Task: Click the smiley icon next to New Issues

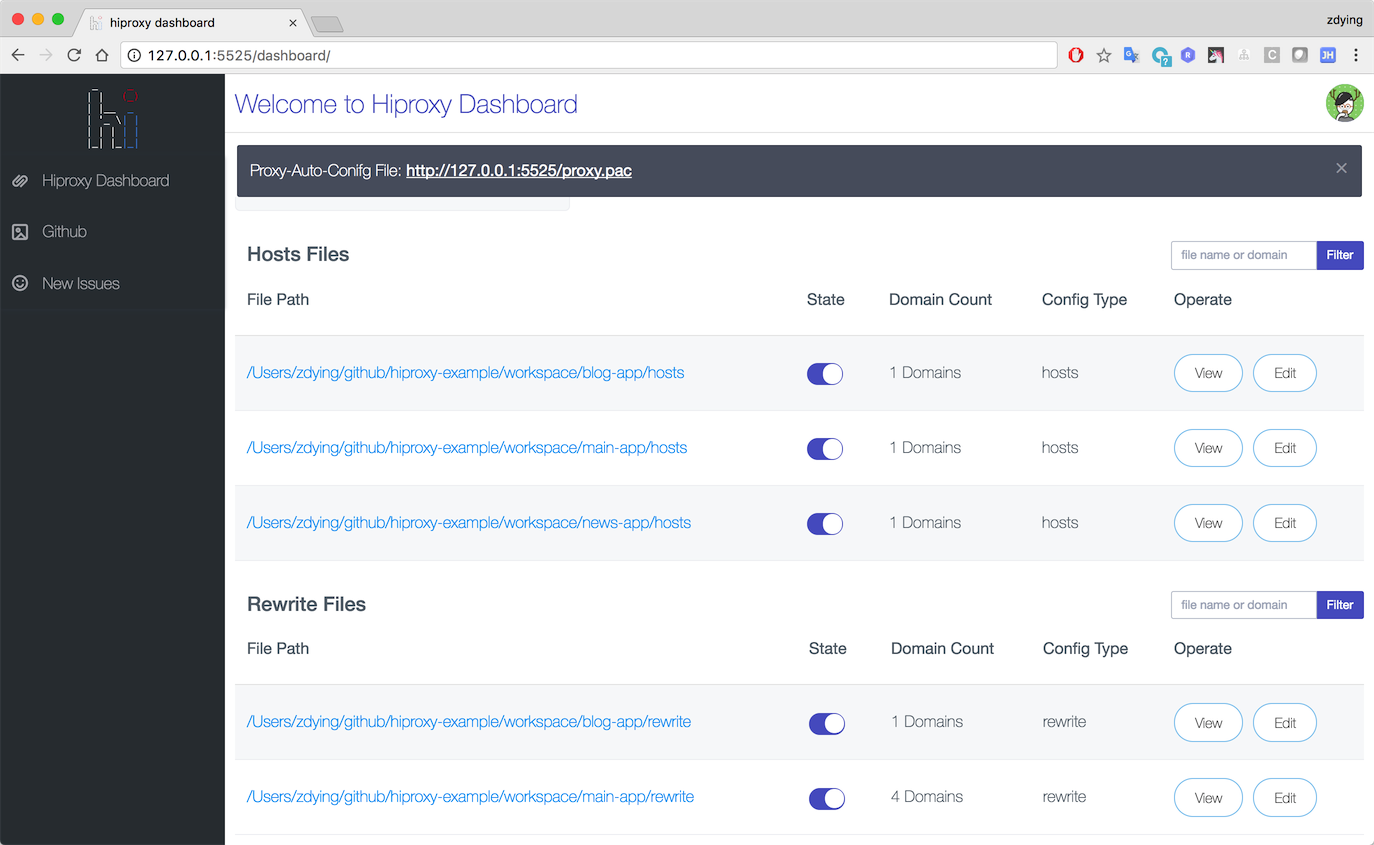Action: click(x=20, y=283)
